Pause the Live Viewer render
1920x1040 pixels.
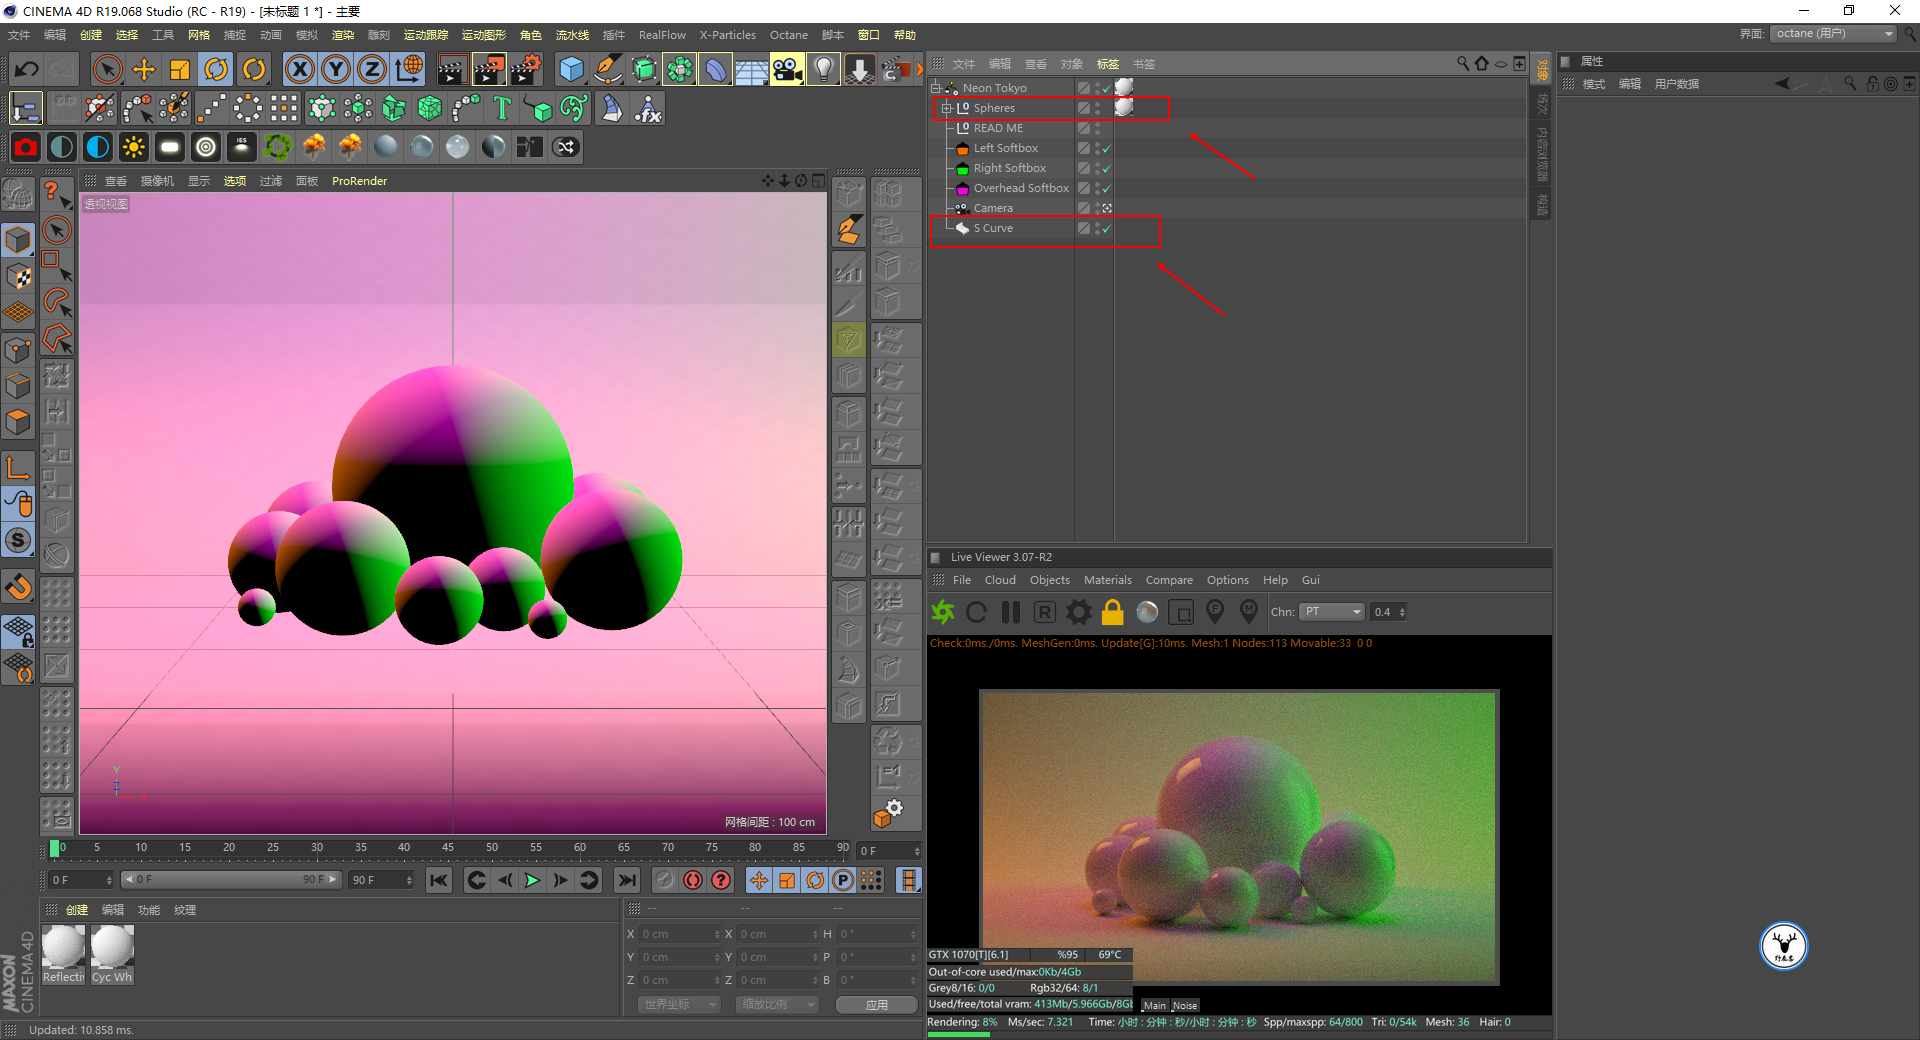coord(1011,612)
